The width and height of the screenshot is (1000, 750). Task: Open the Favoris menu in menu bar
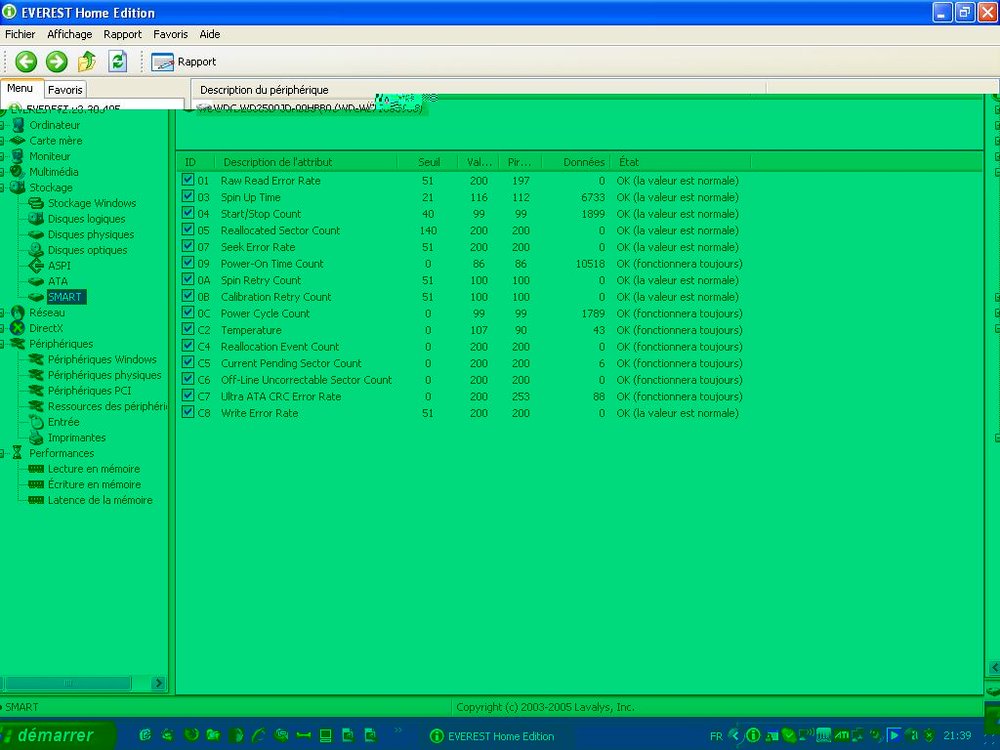click(x=170, y=34)
